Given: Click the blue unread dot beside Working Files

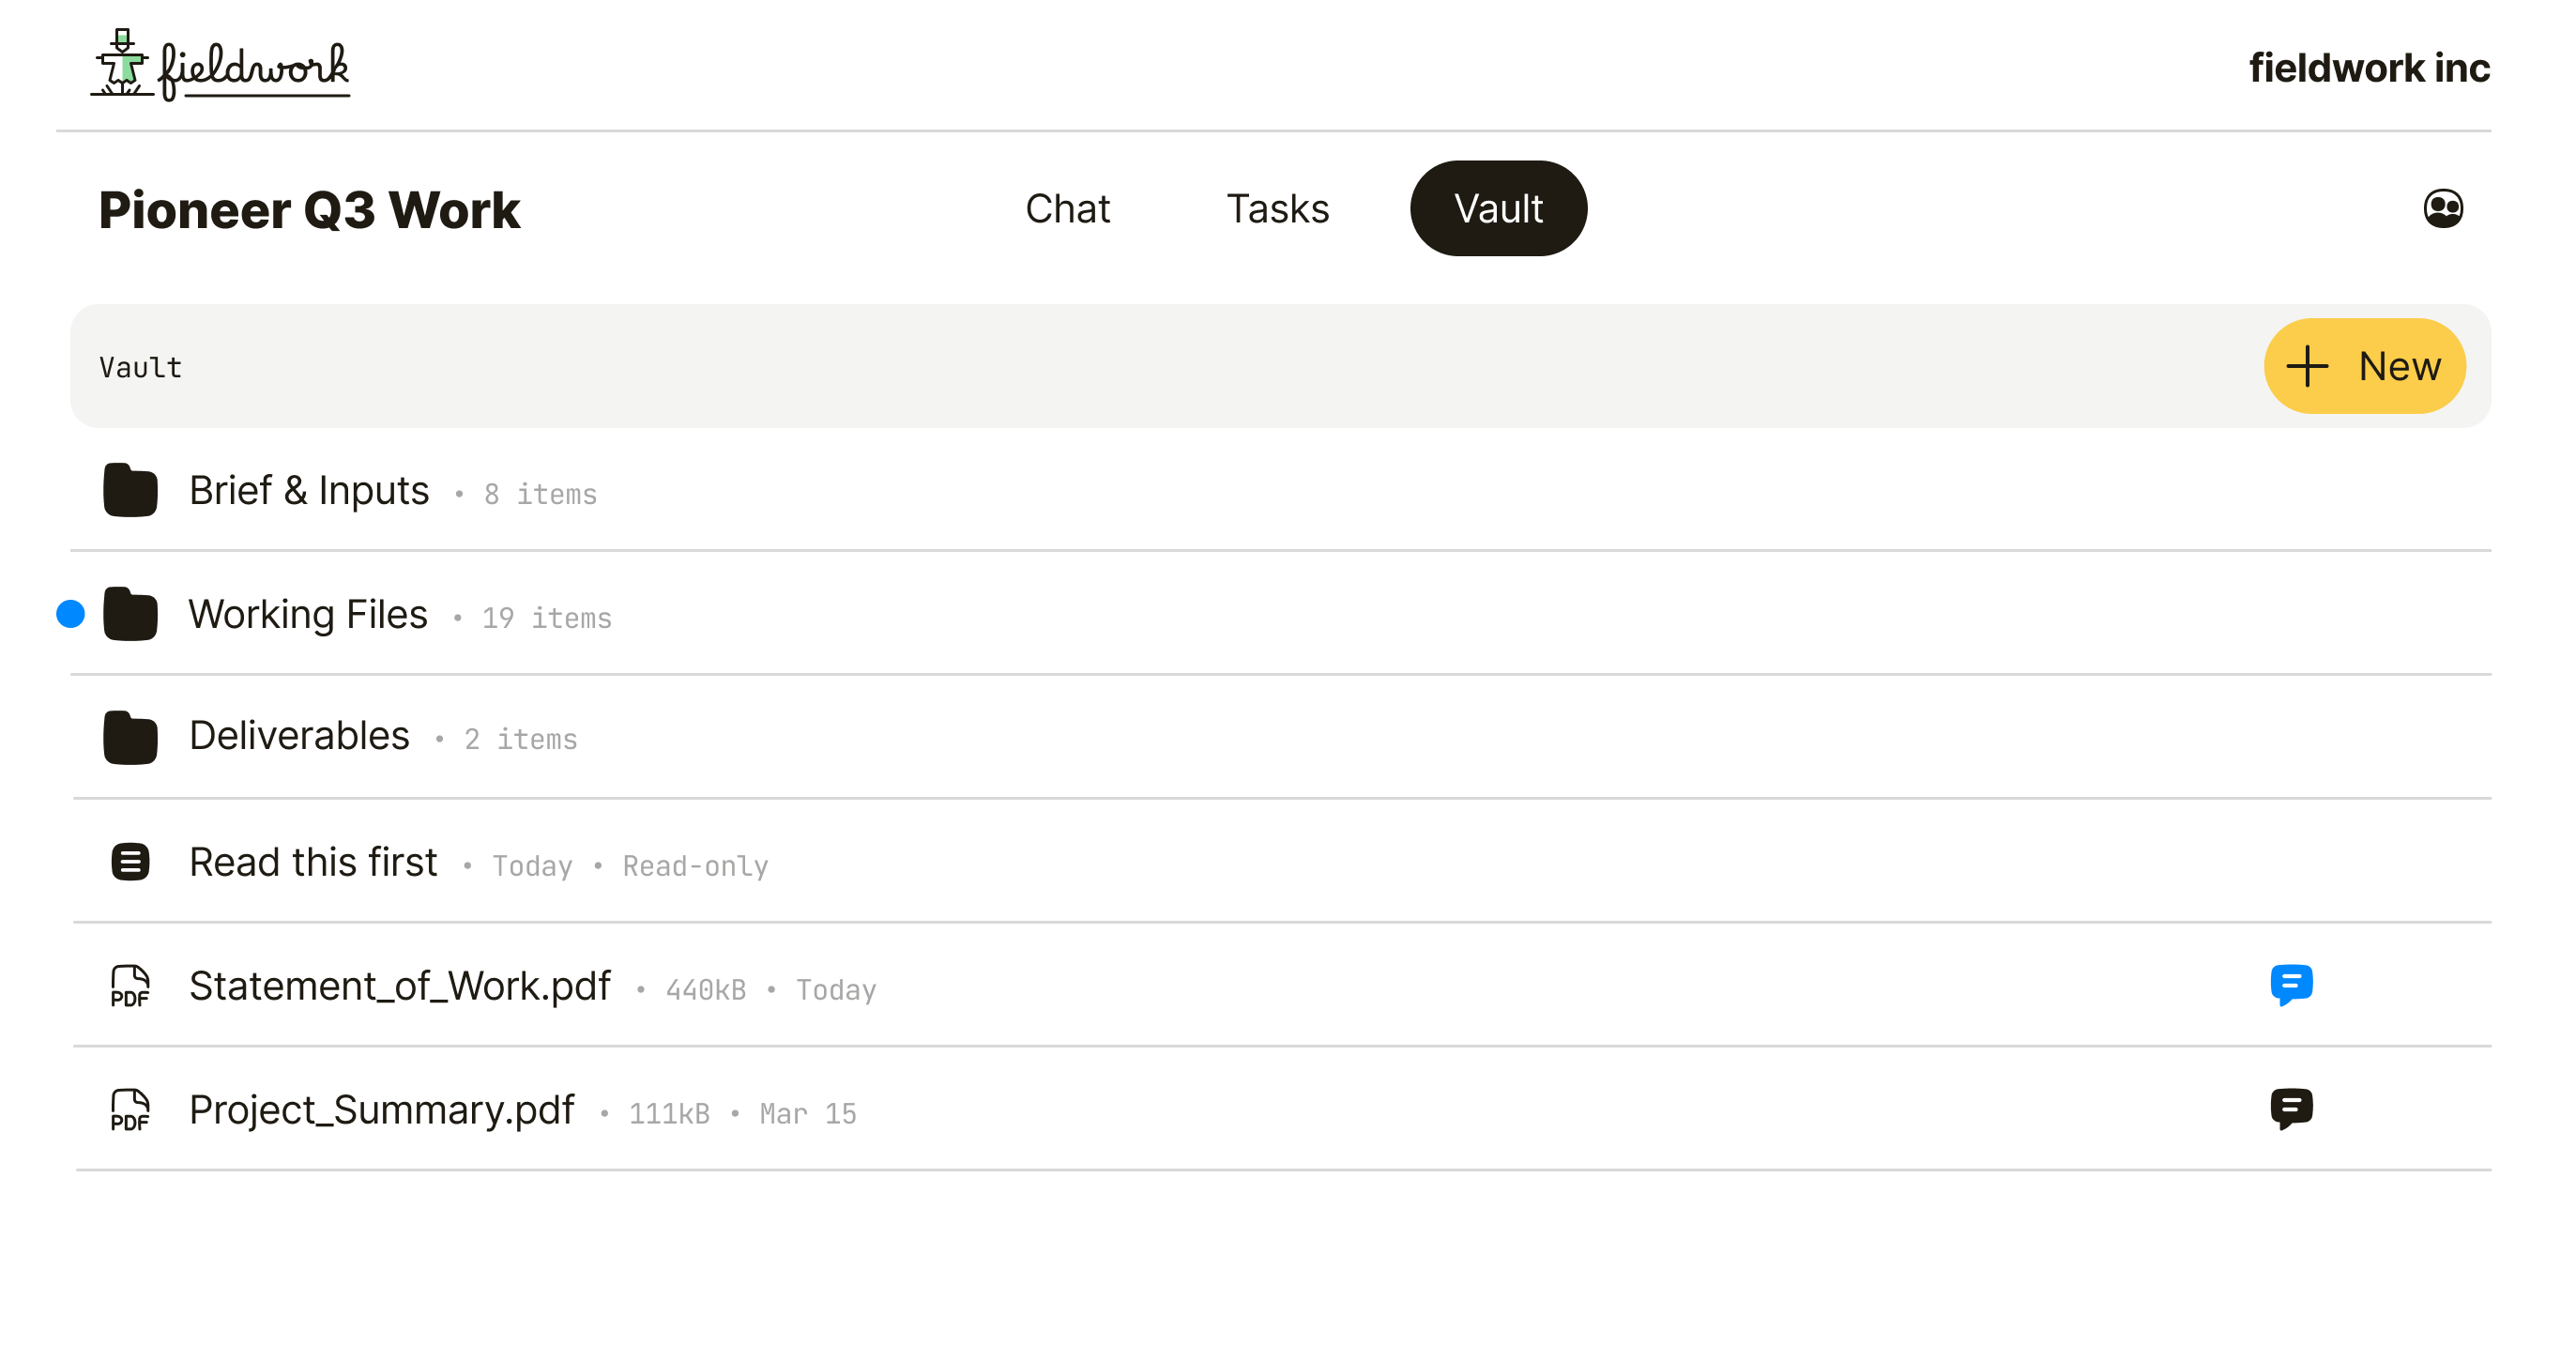Looking at the screenshot, I should point(69,614).
